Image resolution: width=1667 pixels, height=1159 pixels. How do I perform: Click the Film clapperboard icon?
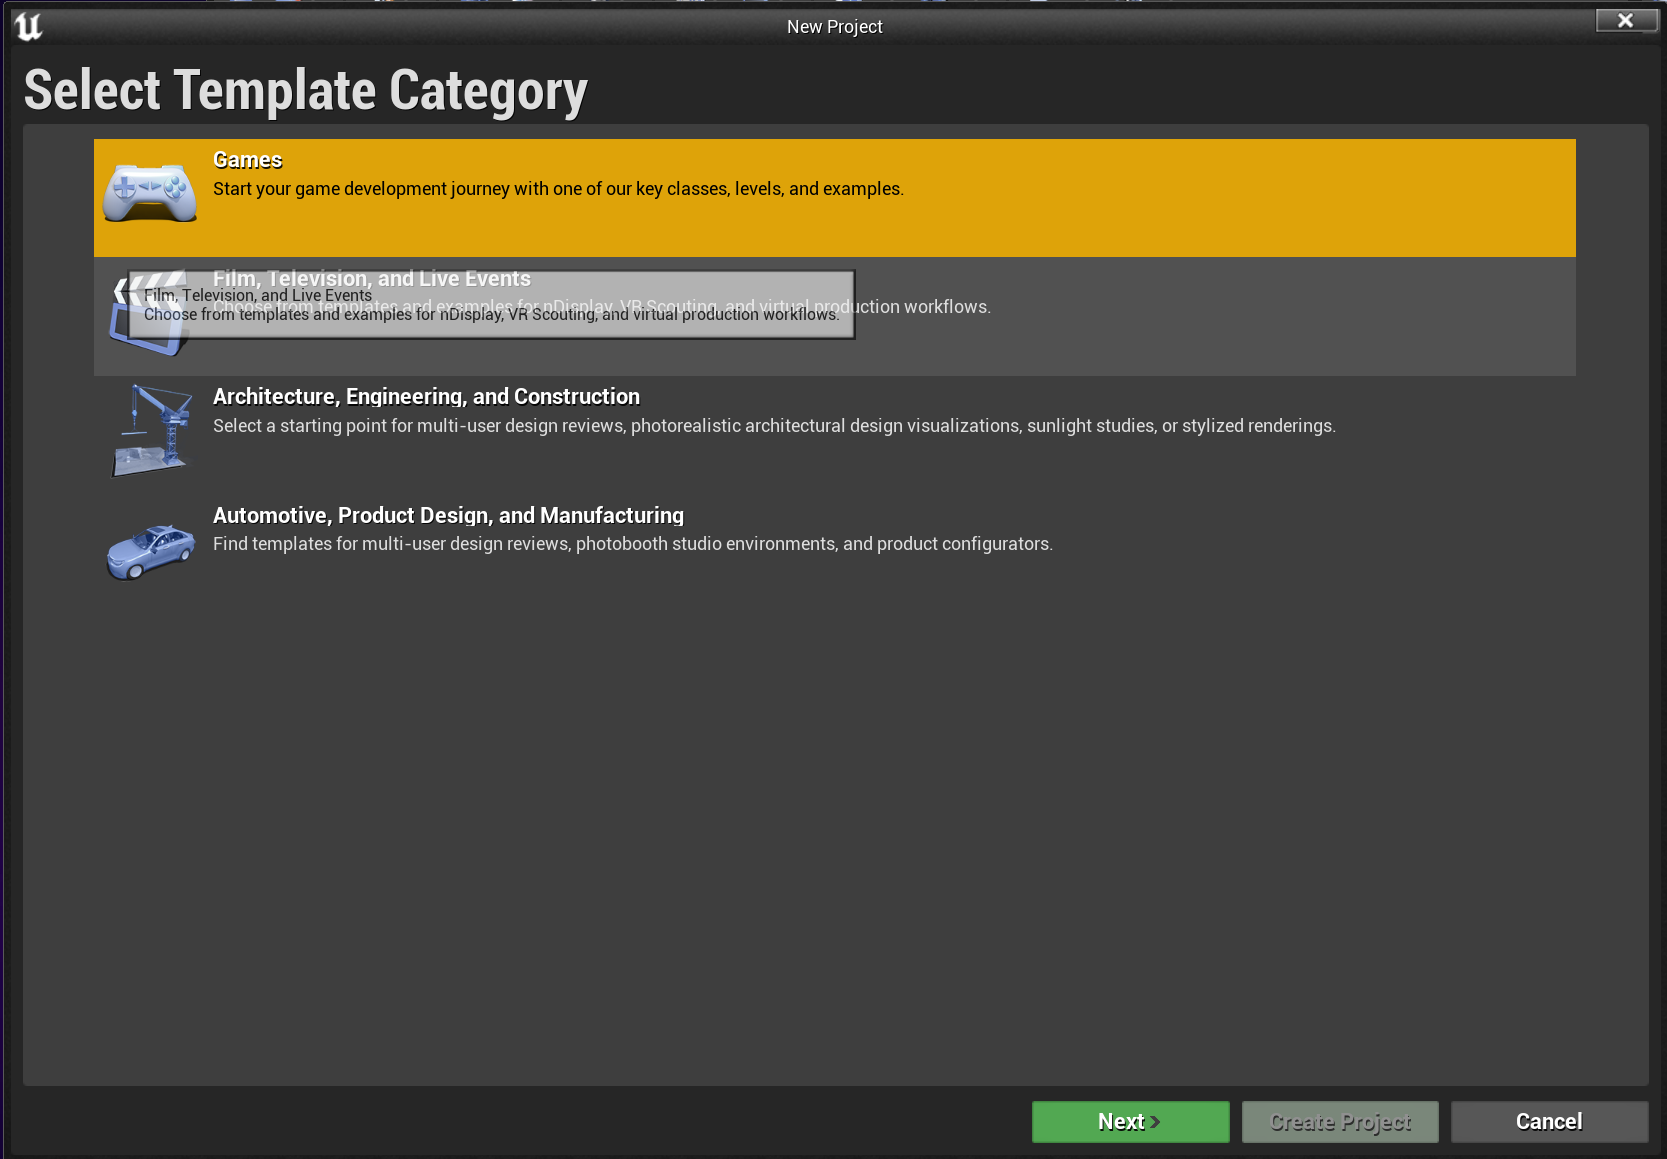click(148, 313)
